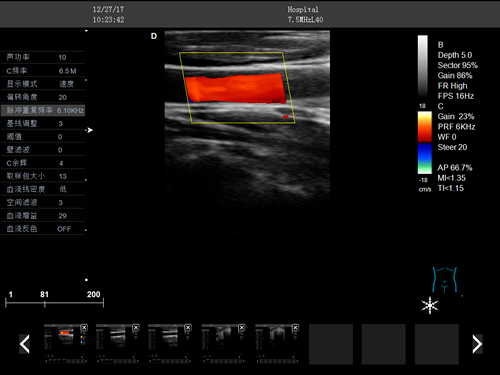Open the abdomen body mark icon
This screenshot has height=375, width=500.
tap(444, 280)
